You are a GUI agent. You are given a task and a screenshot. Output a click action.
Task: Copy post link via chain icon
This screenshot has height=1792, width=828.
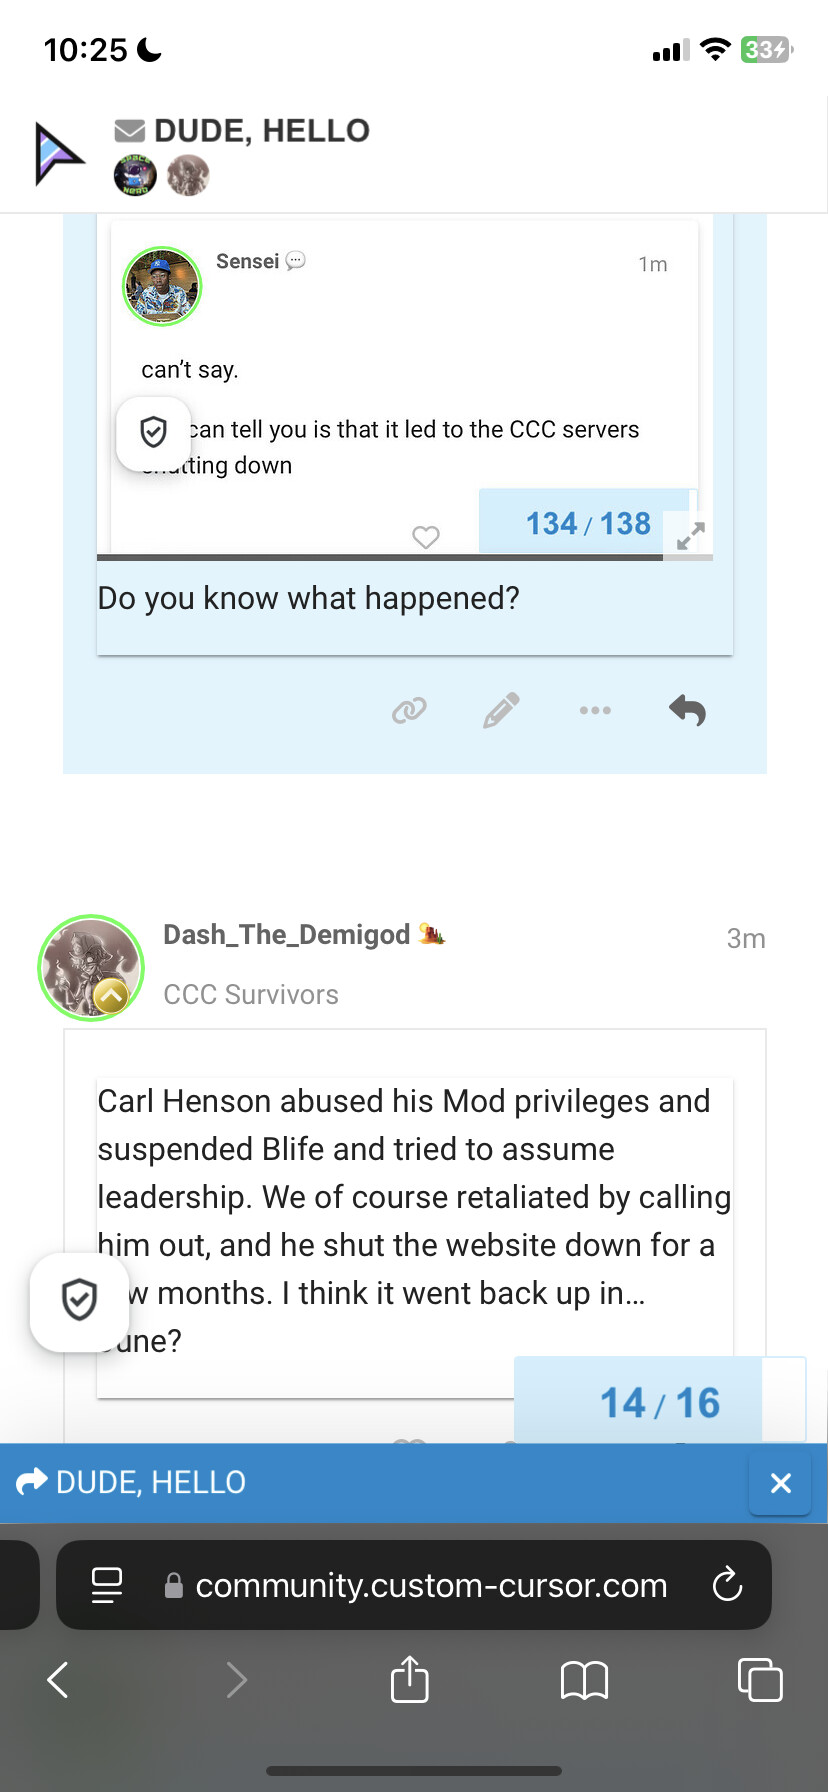point(409,710)
